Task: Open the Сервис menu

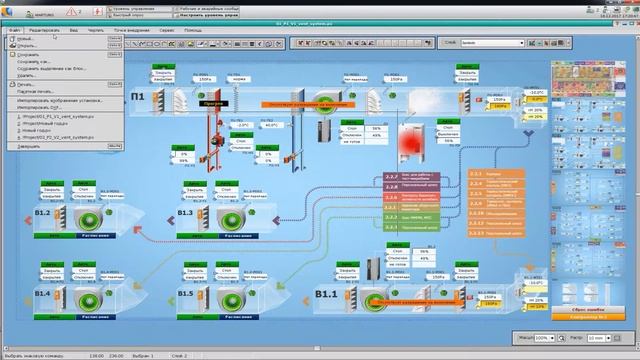Action: point(167,30)
